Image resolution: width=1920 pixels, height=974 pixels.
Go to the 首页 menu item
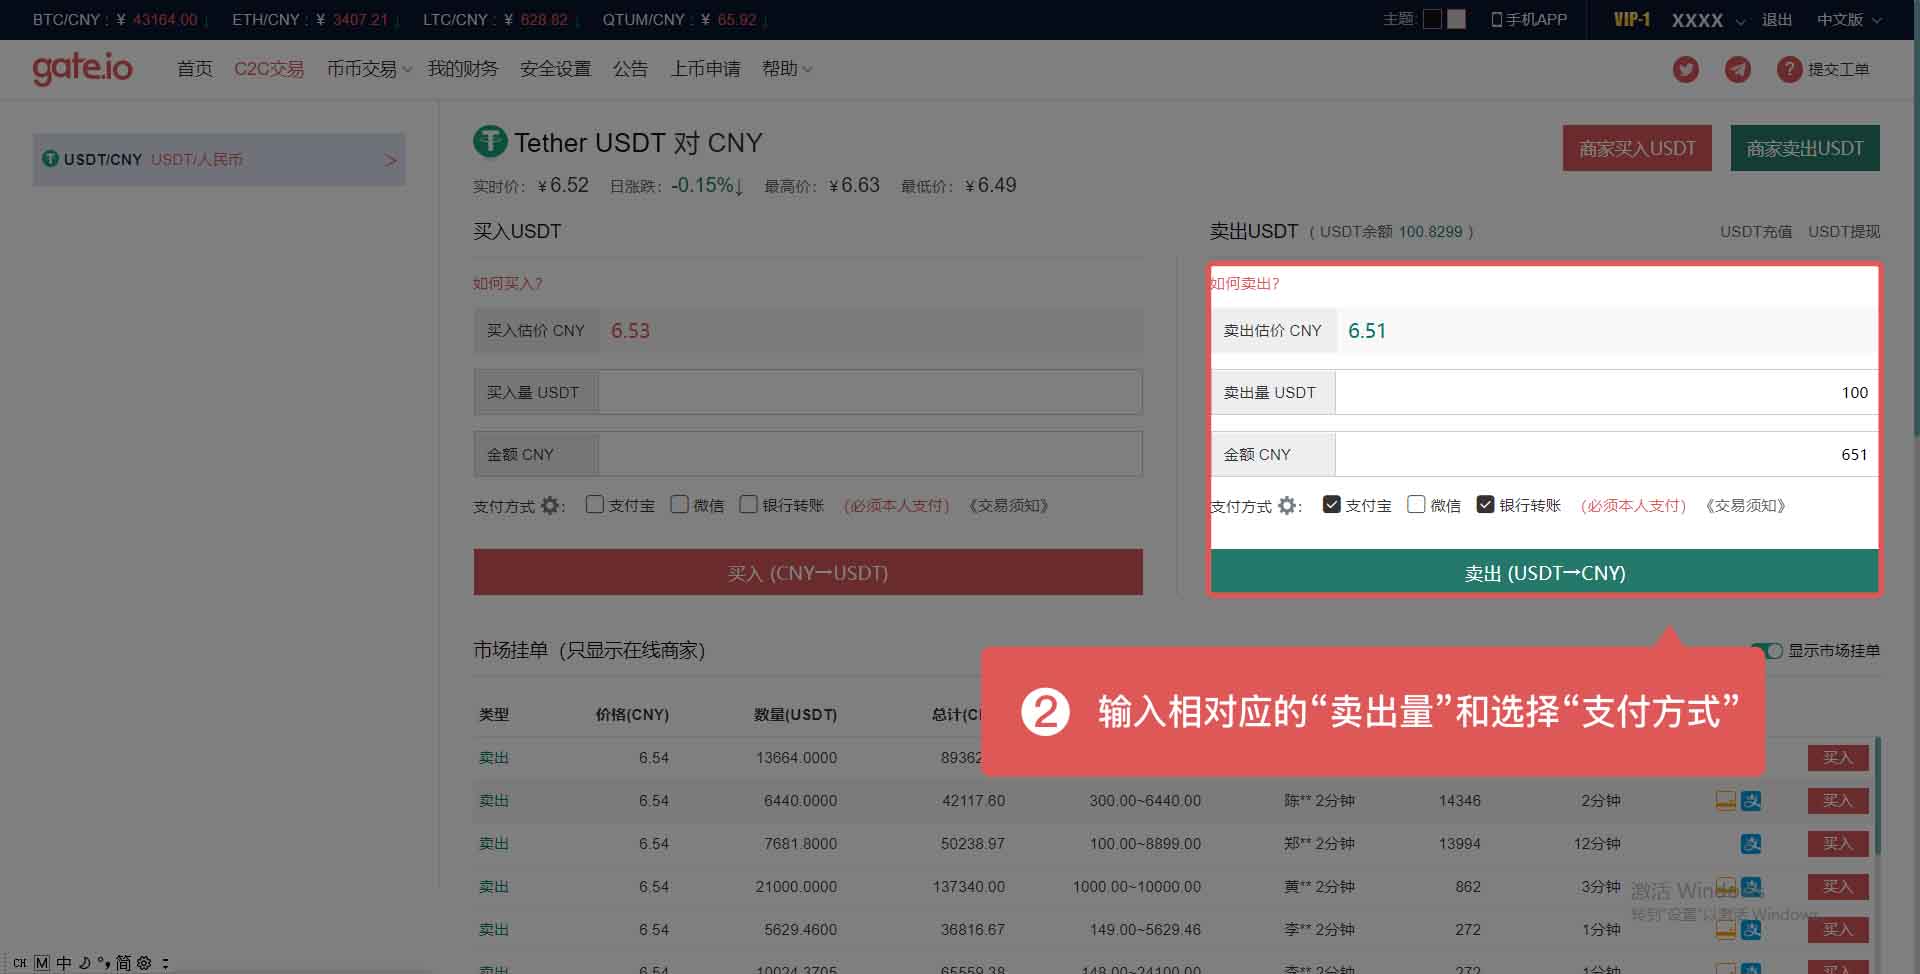point(195,69)
